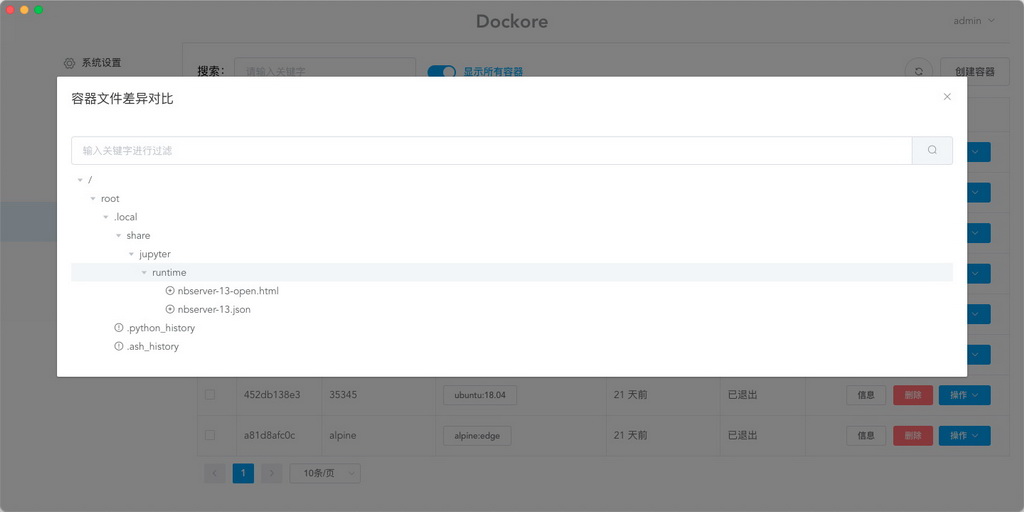The height and width of the screenshot is (512, 1024).
Task: Select the runtime folder label
Action: coord(169,272)
